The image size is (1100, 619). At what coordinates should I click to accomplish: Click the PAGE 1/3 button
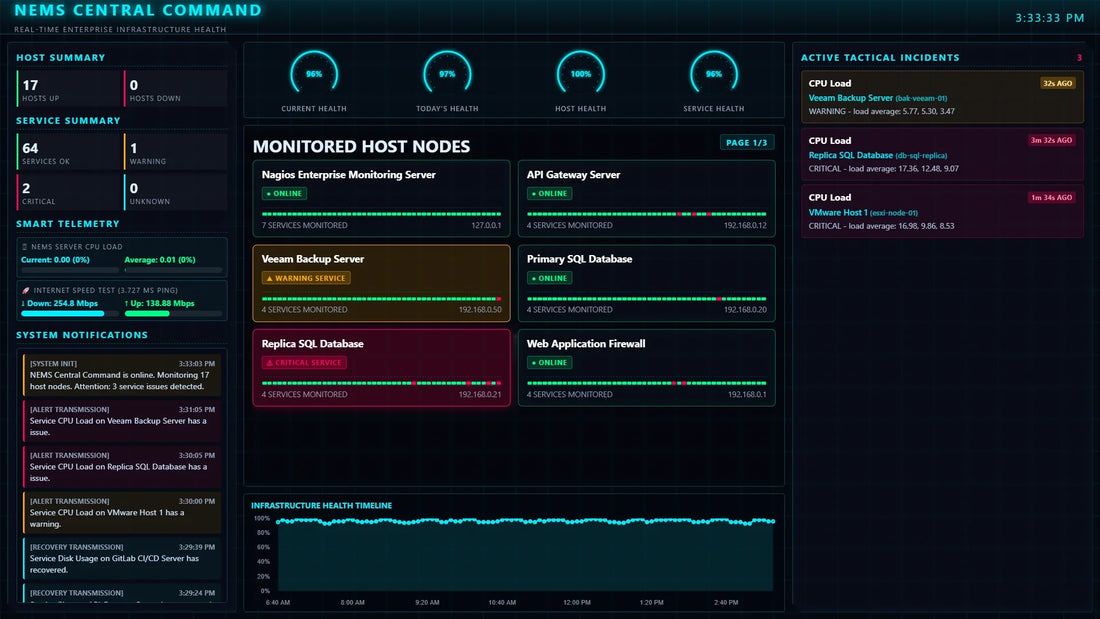tap(746, 142)
